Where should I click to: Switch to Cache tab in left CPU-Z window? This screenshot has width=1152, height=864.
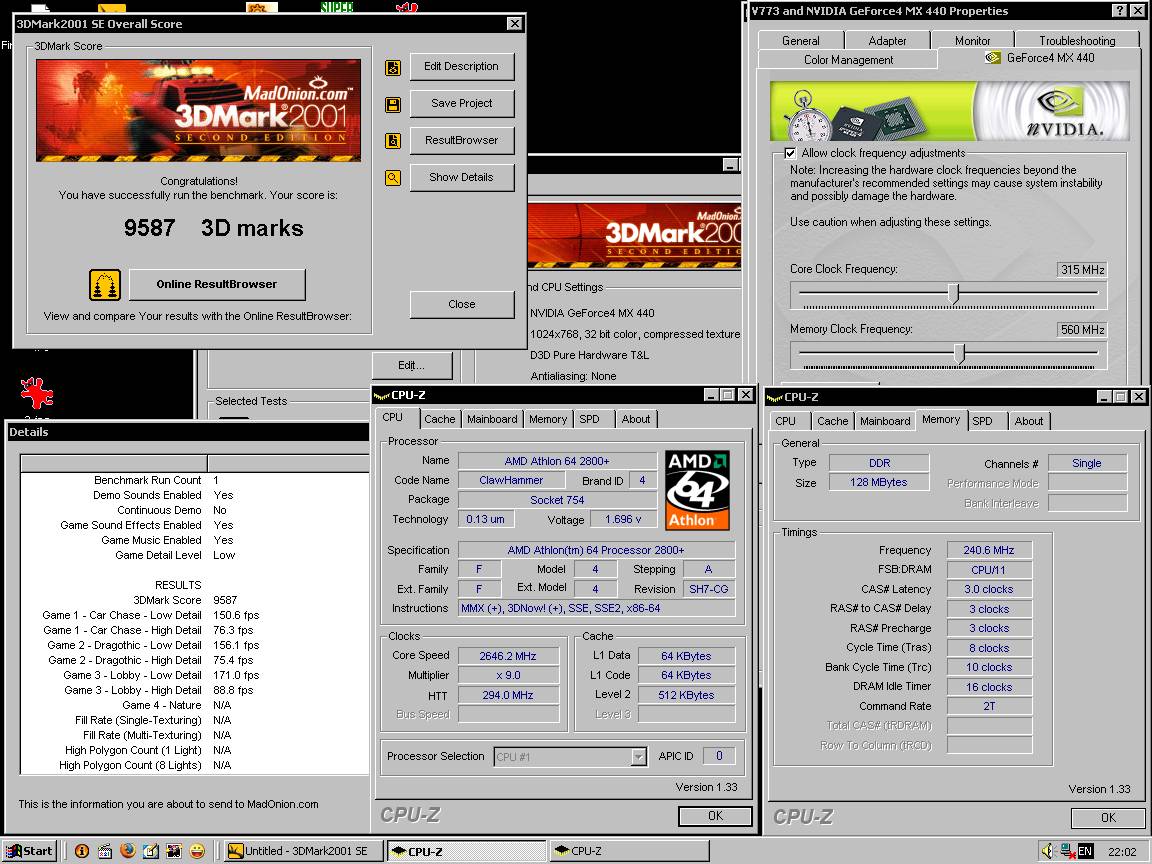click(x=440, y=419)
